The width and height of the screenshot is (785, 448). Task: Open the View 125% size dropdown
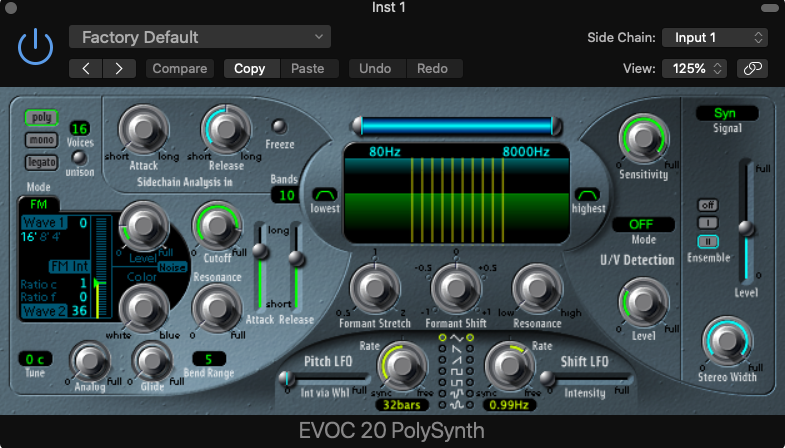[x=696, y=69]
